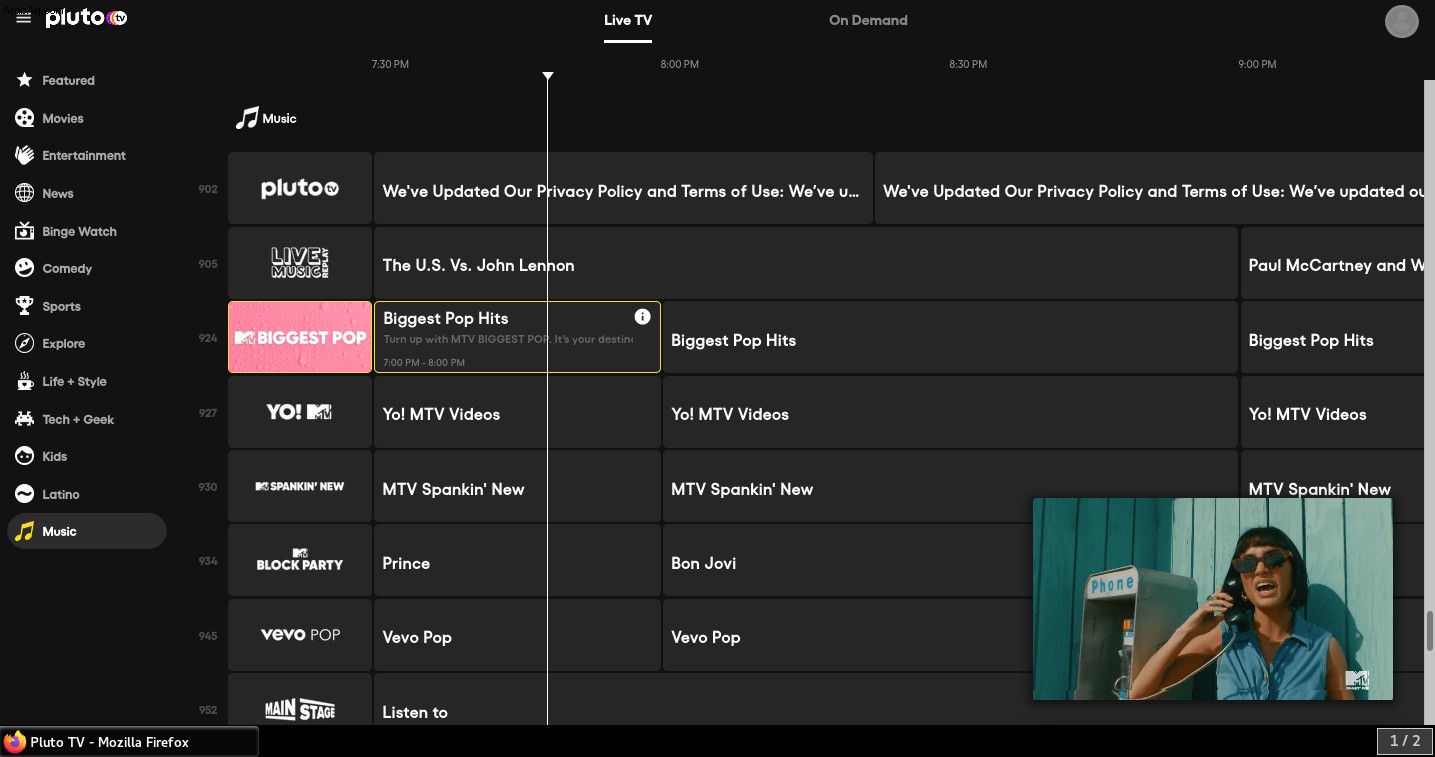This screenshot has height=757, width=1435.
Task: Open the hamburger menu
Action: pyautogui.click(x=24, y=19)
